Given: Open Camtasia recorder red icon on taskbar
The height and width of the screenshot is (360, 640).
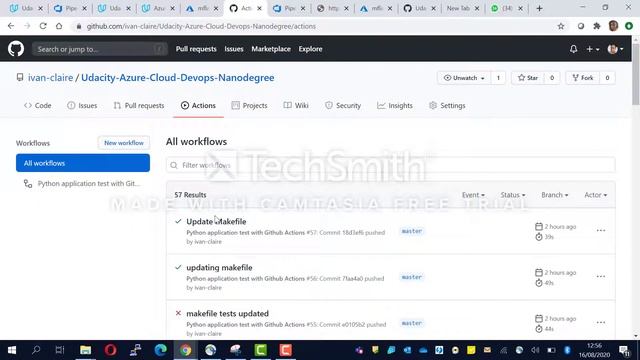Looking at the screenshot, I should (x=285, y=350).
